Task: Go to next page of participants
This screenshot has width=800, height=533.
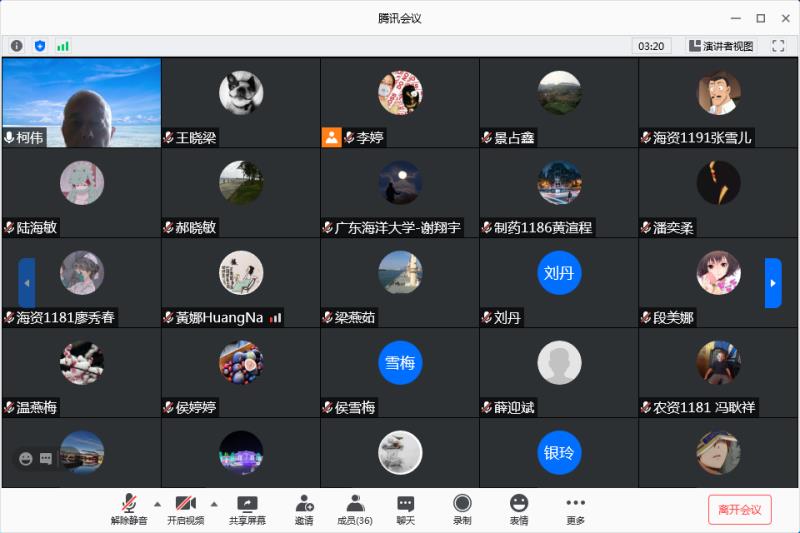Action: (773, 283)
